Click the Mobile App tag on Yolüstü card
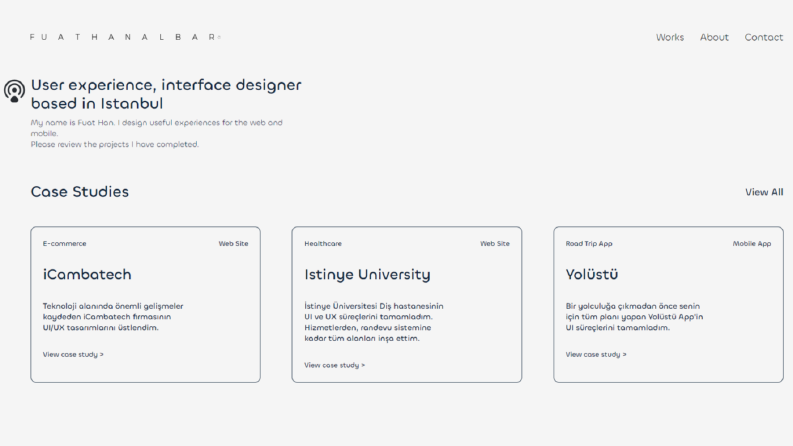793x446 pixels. [752, 243]
